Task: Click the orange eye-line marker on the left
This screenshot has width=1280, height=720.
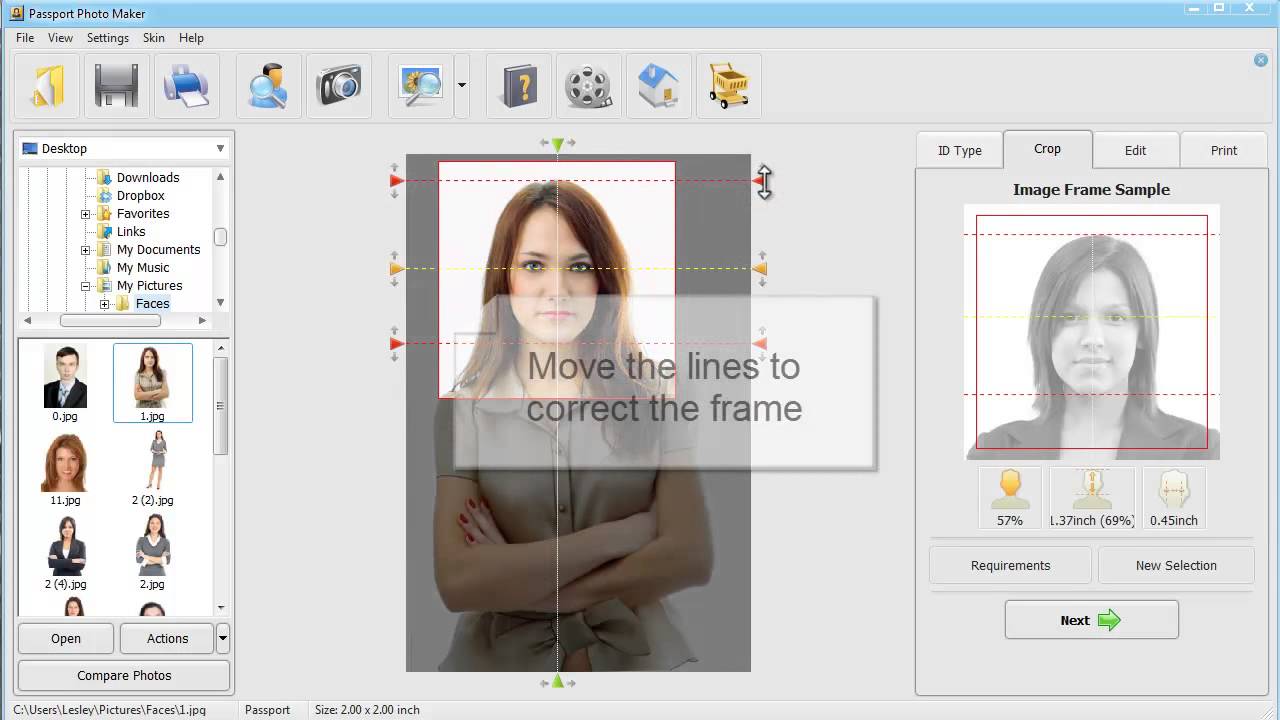Action: point(396,269)
